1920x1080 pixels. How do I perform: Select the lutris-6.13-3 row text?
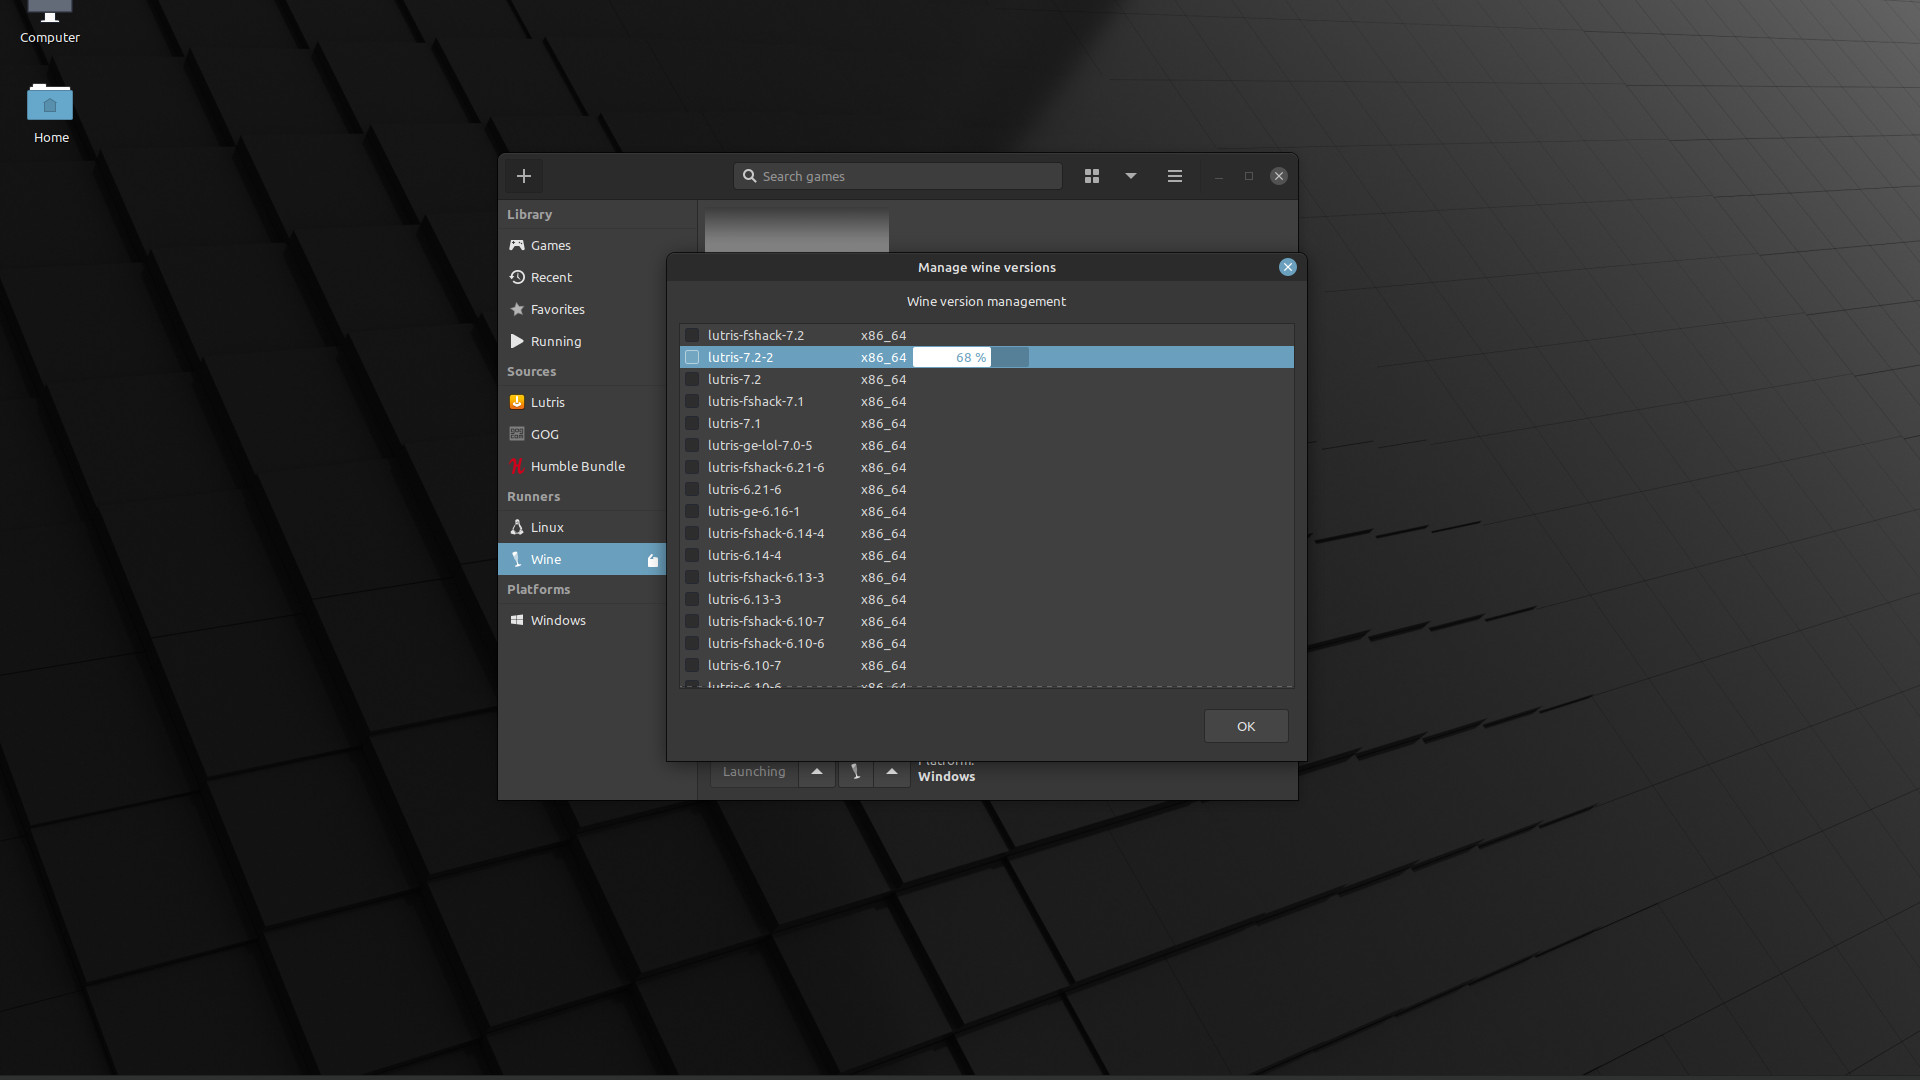[744, 599]
